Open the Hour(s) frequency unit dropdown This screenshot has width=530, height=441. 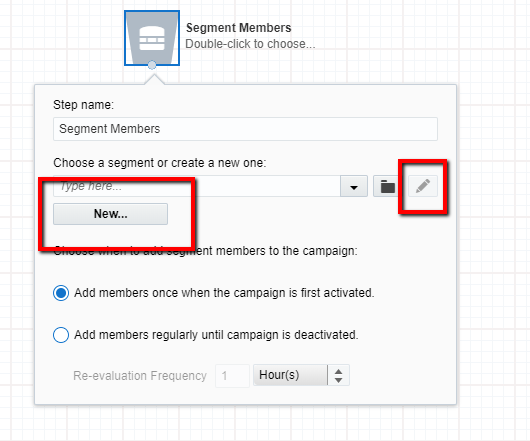coord(290,375)
